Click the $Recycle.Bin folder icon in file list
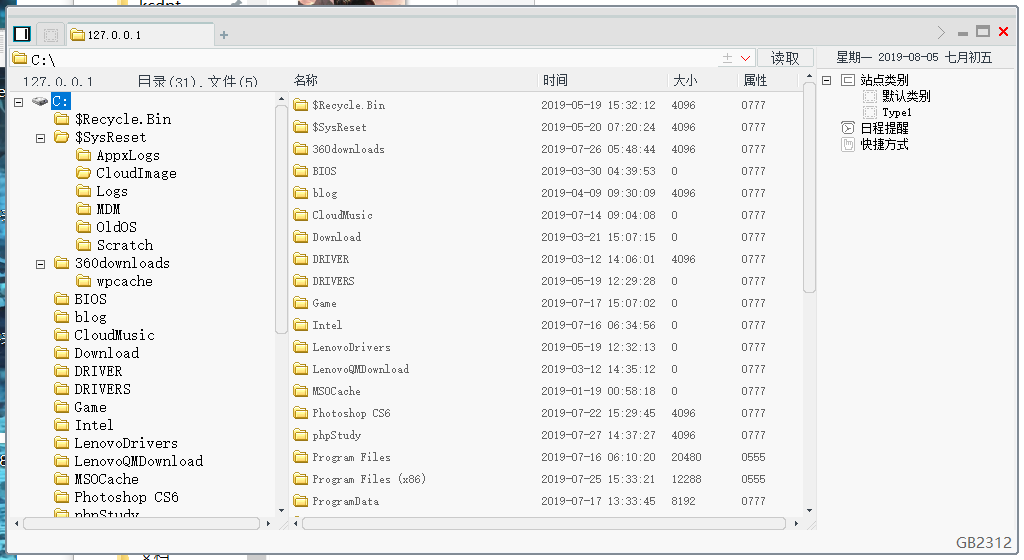Viewport: 1024px width, 560px height. pyautogui.click(x=300, y=104)
